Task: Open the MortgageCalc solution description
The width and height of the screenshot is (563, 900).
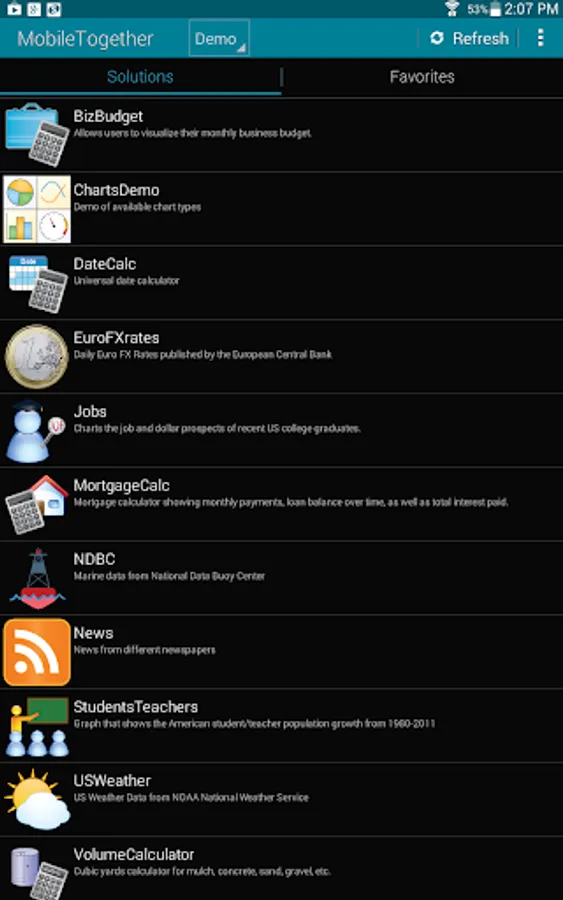Action: pos(291,502)
